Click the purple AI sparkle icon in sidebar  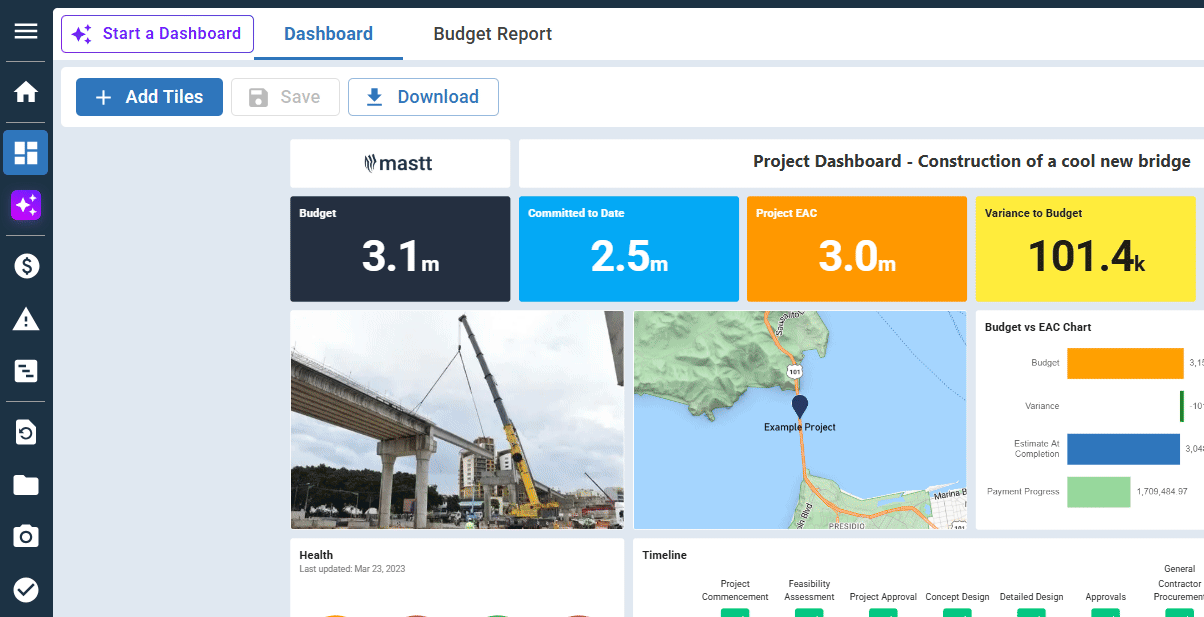click(26, 206)
